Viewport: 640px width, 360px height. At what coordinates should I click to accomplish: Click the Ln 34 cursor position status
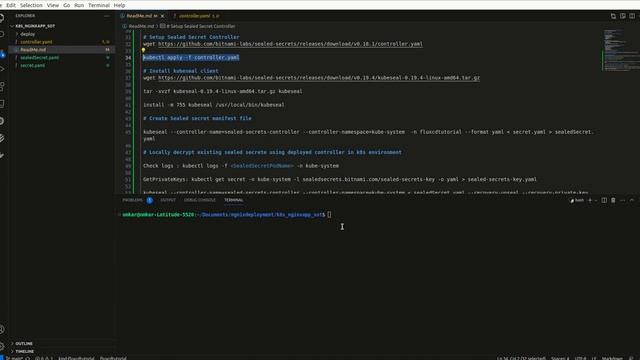(x=521, y=358)
